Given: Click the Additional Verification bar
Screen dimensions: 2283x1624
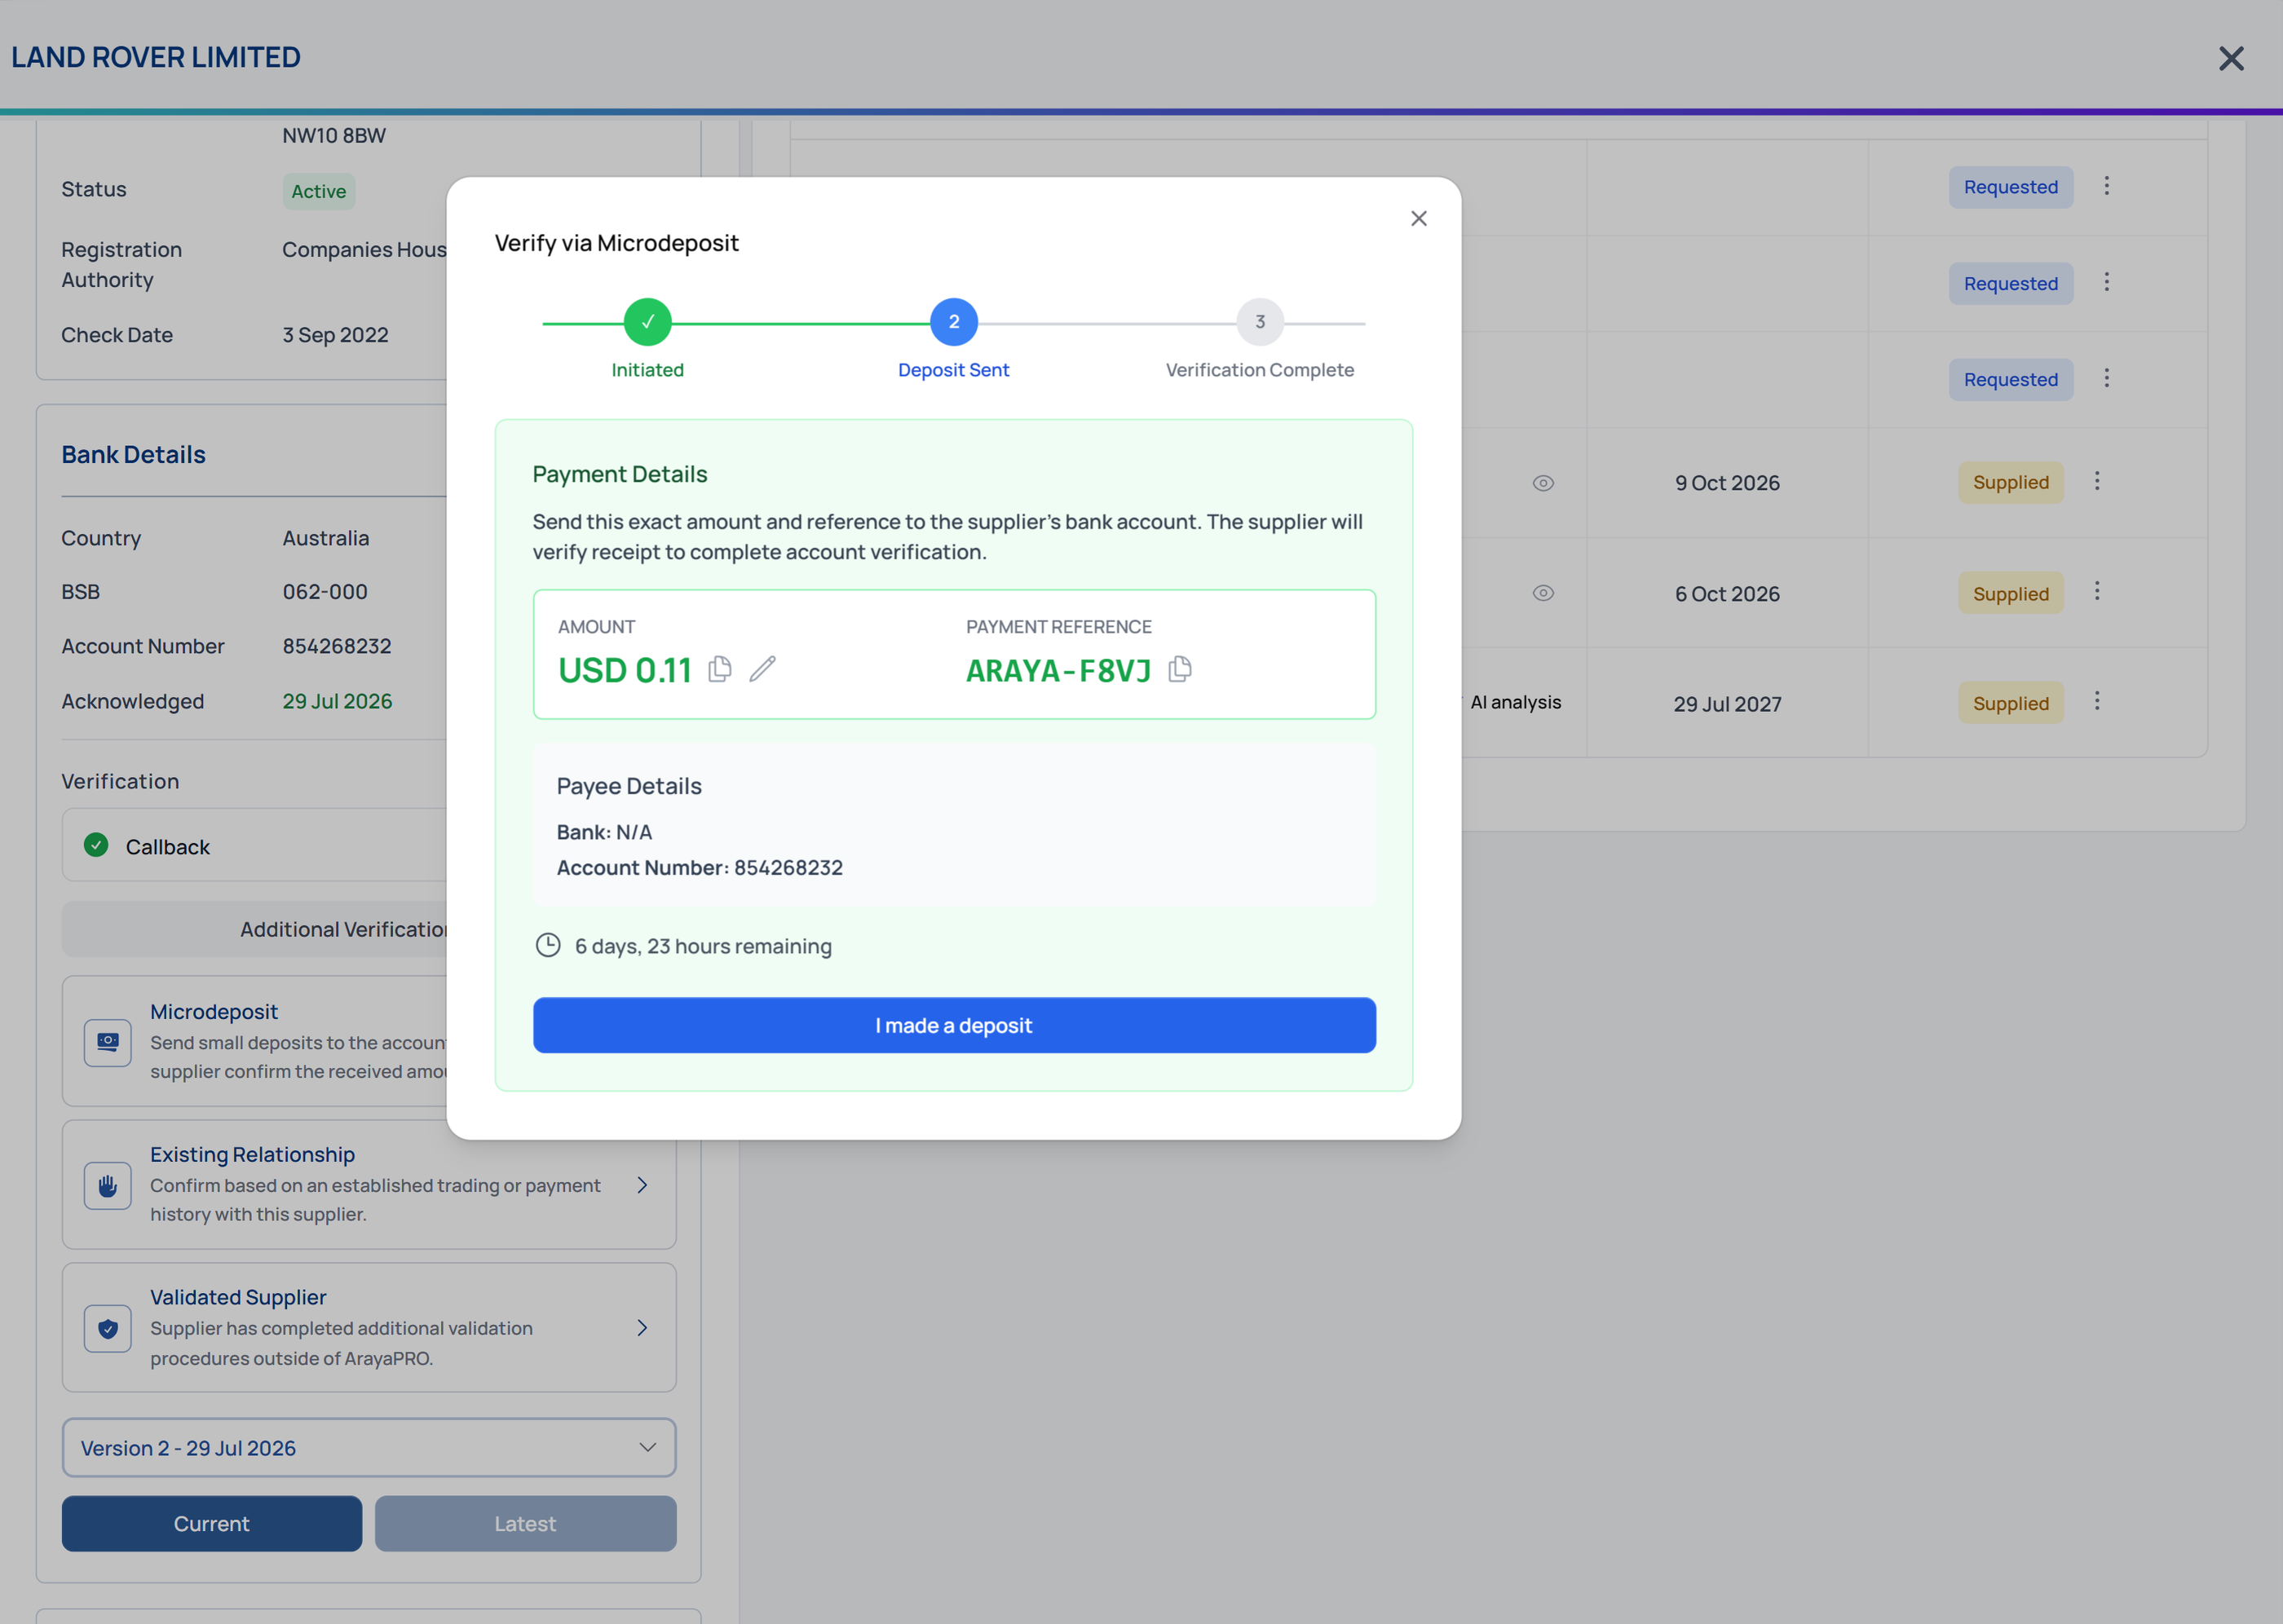Looking at the screenshot, I should [255, 929].
